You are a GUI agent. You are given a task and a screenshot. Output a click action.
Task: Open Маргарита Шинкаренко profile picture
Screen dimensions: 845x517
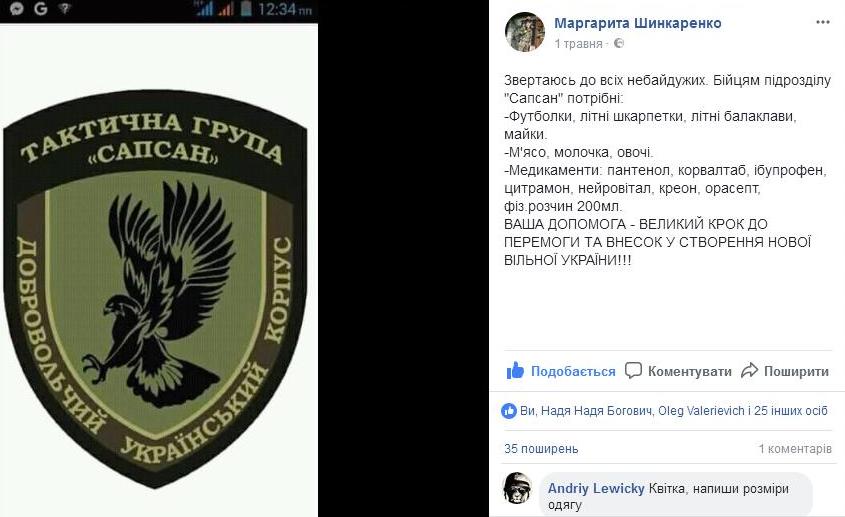tap(525, 32)
